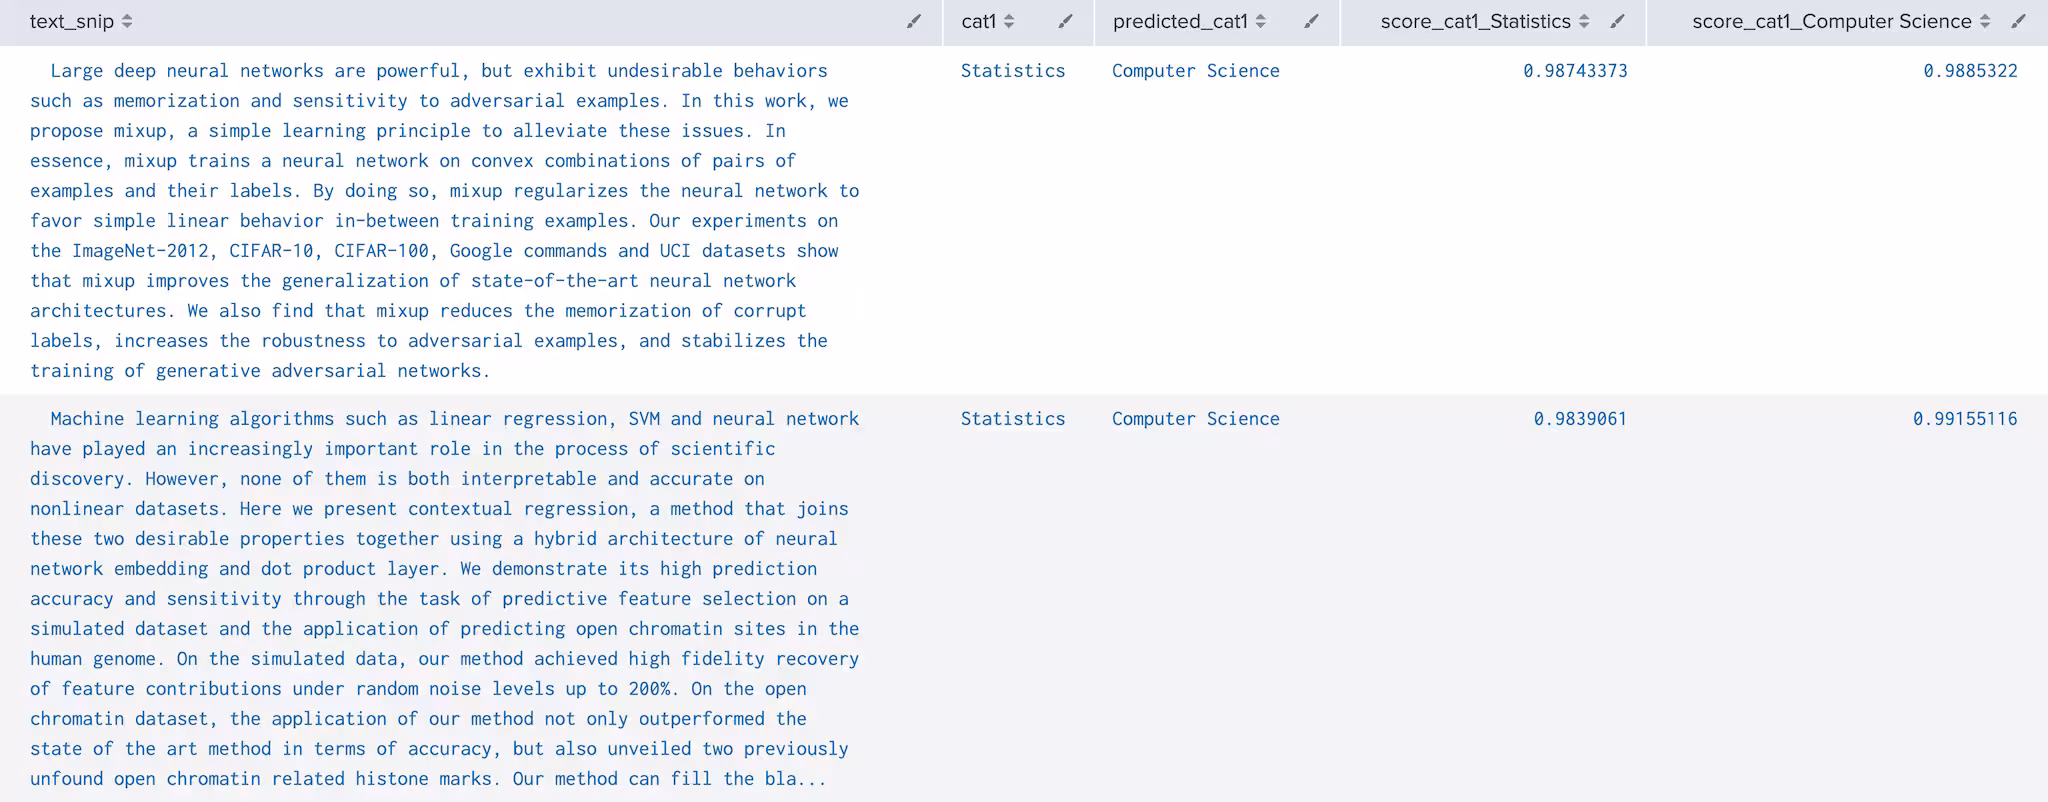Click the score value 0.98743373 in first row
This screenshot has height=802, width=2048.
1574,70
